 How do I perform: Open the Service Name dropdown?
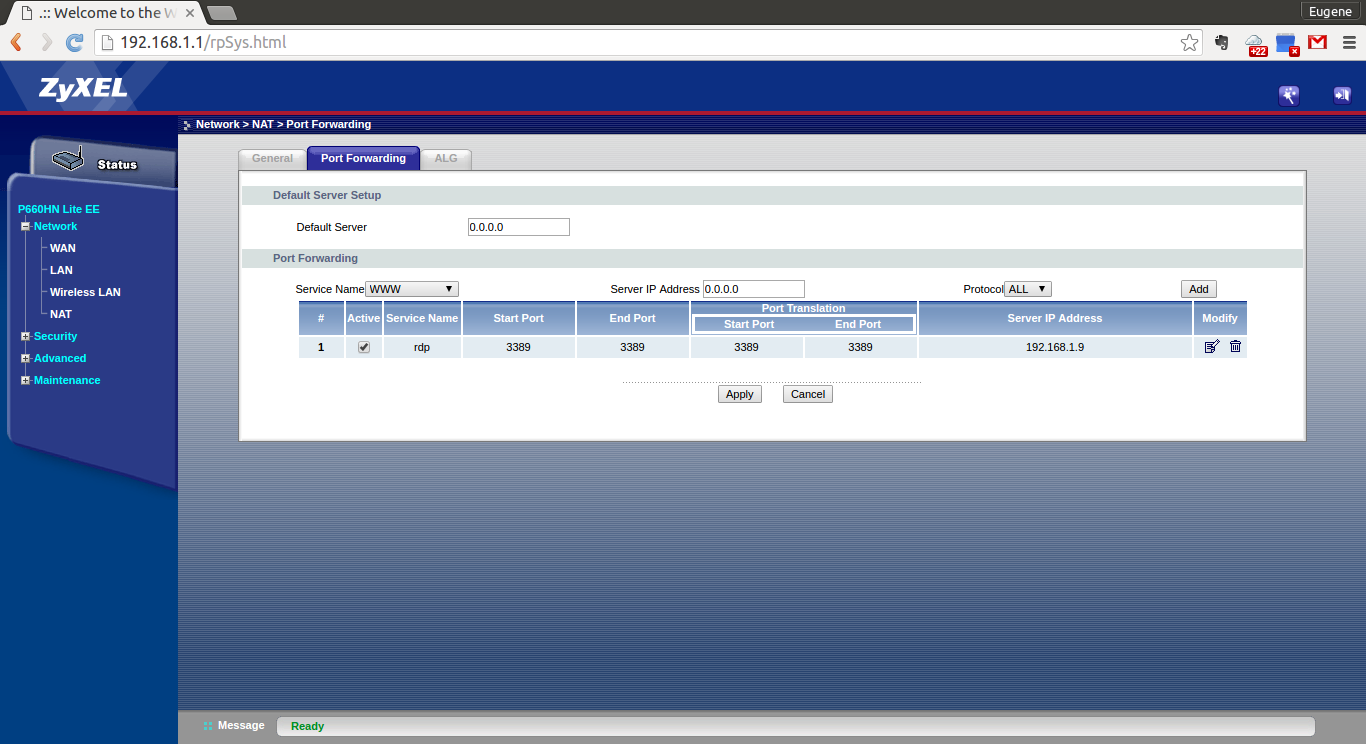412,289
